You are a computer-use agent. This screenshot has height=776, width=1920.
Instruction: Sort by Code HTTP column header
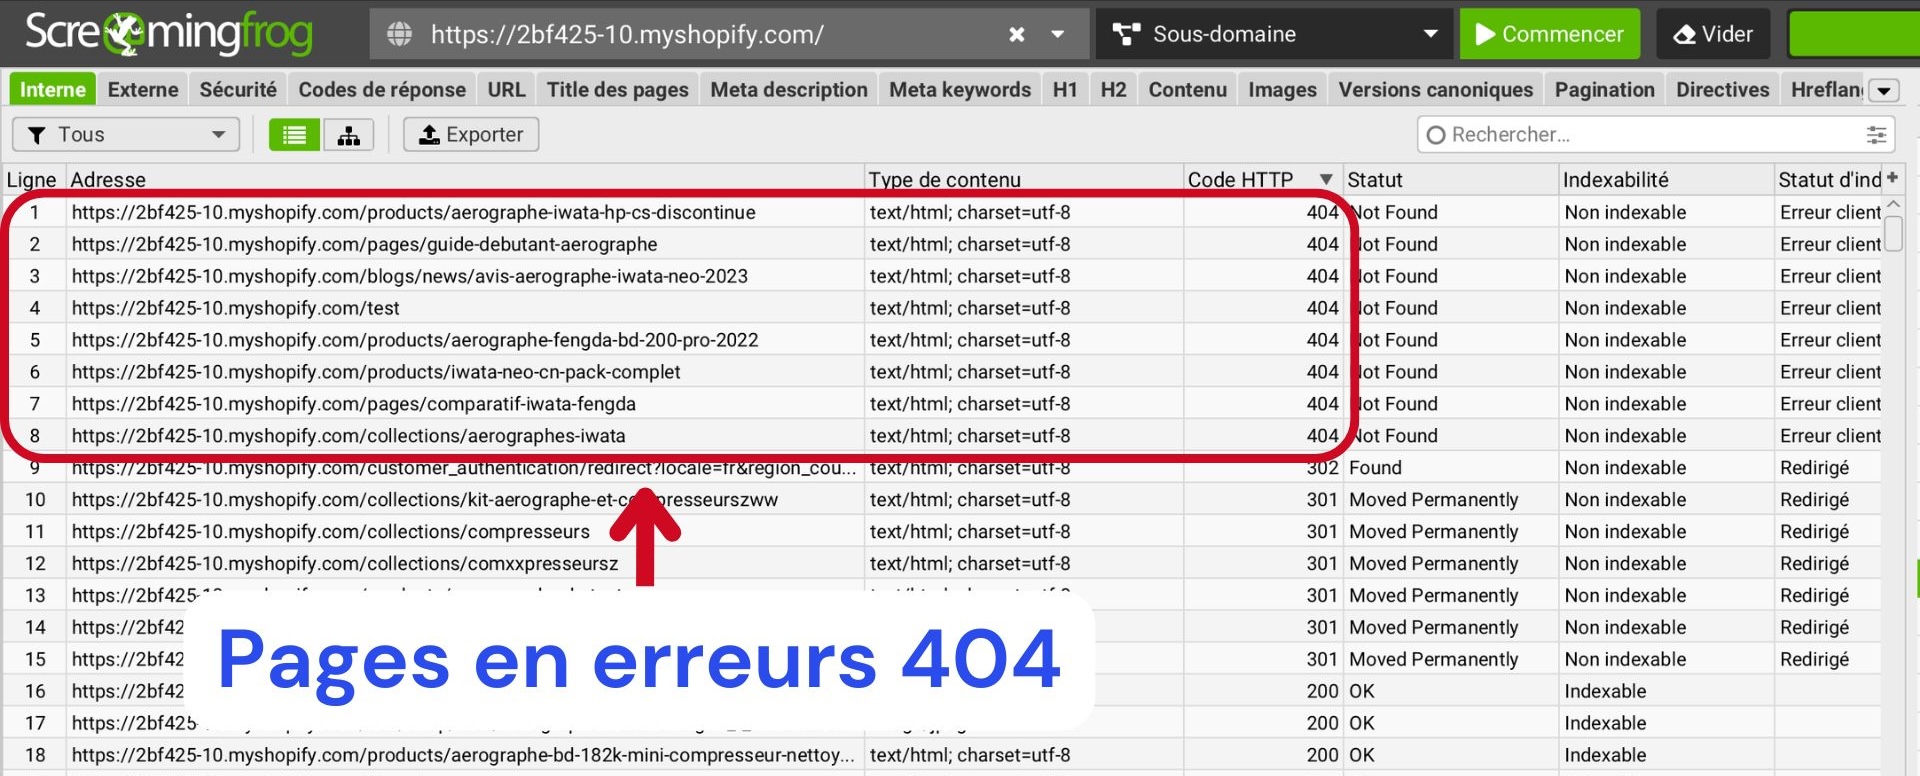(1262, 179)
